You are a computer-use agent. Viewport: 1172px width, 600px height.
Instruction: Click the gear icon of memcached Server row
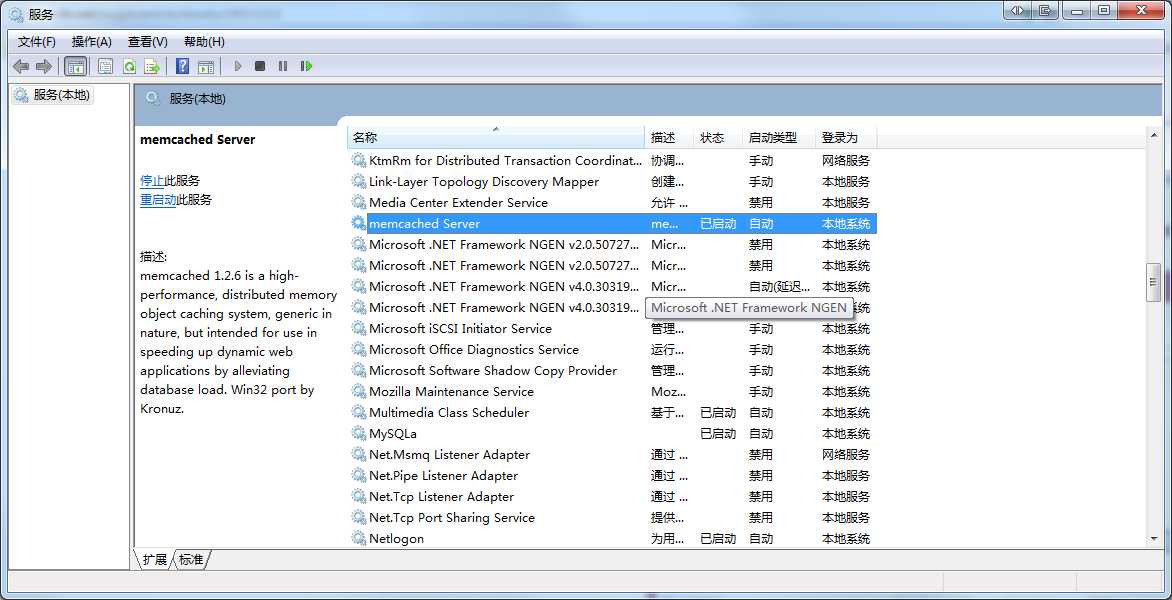(x=359, y=223)
